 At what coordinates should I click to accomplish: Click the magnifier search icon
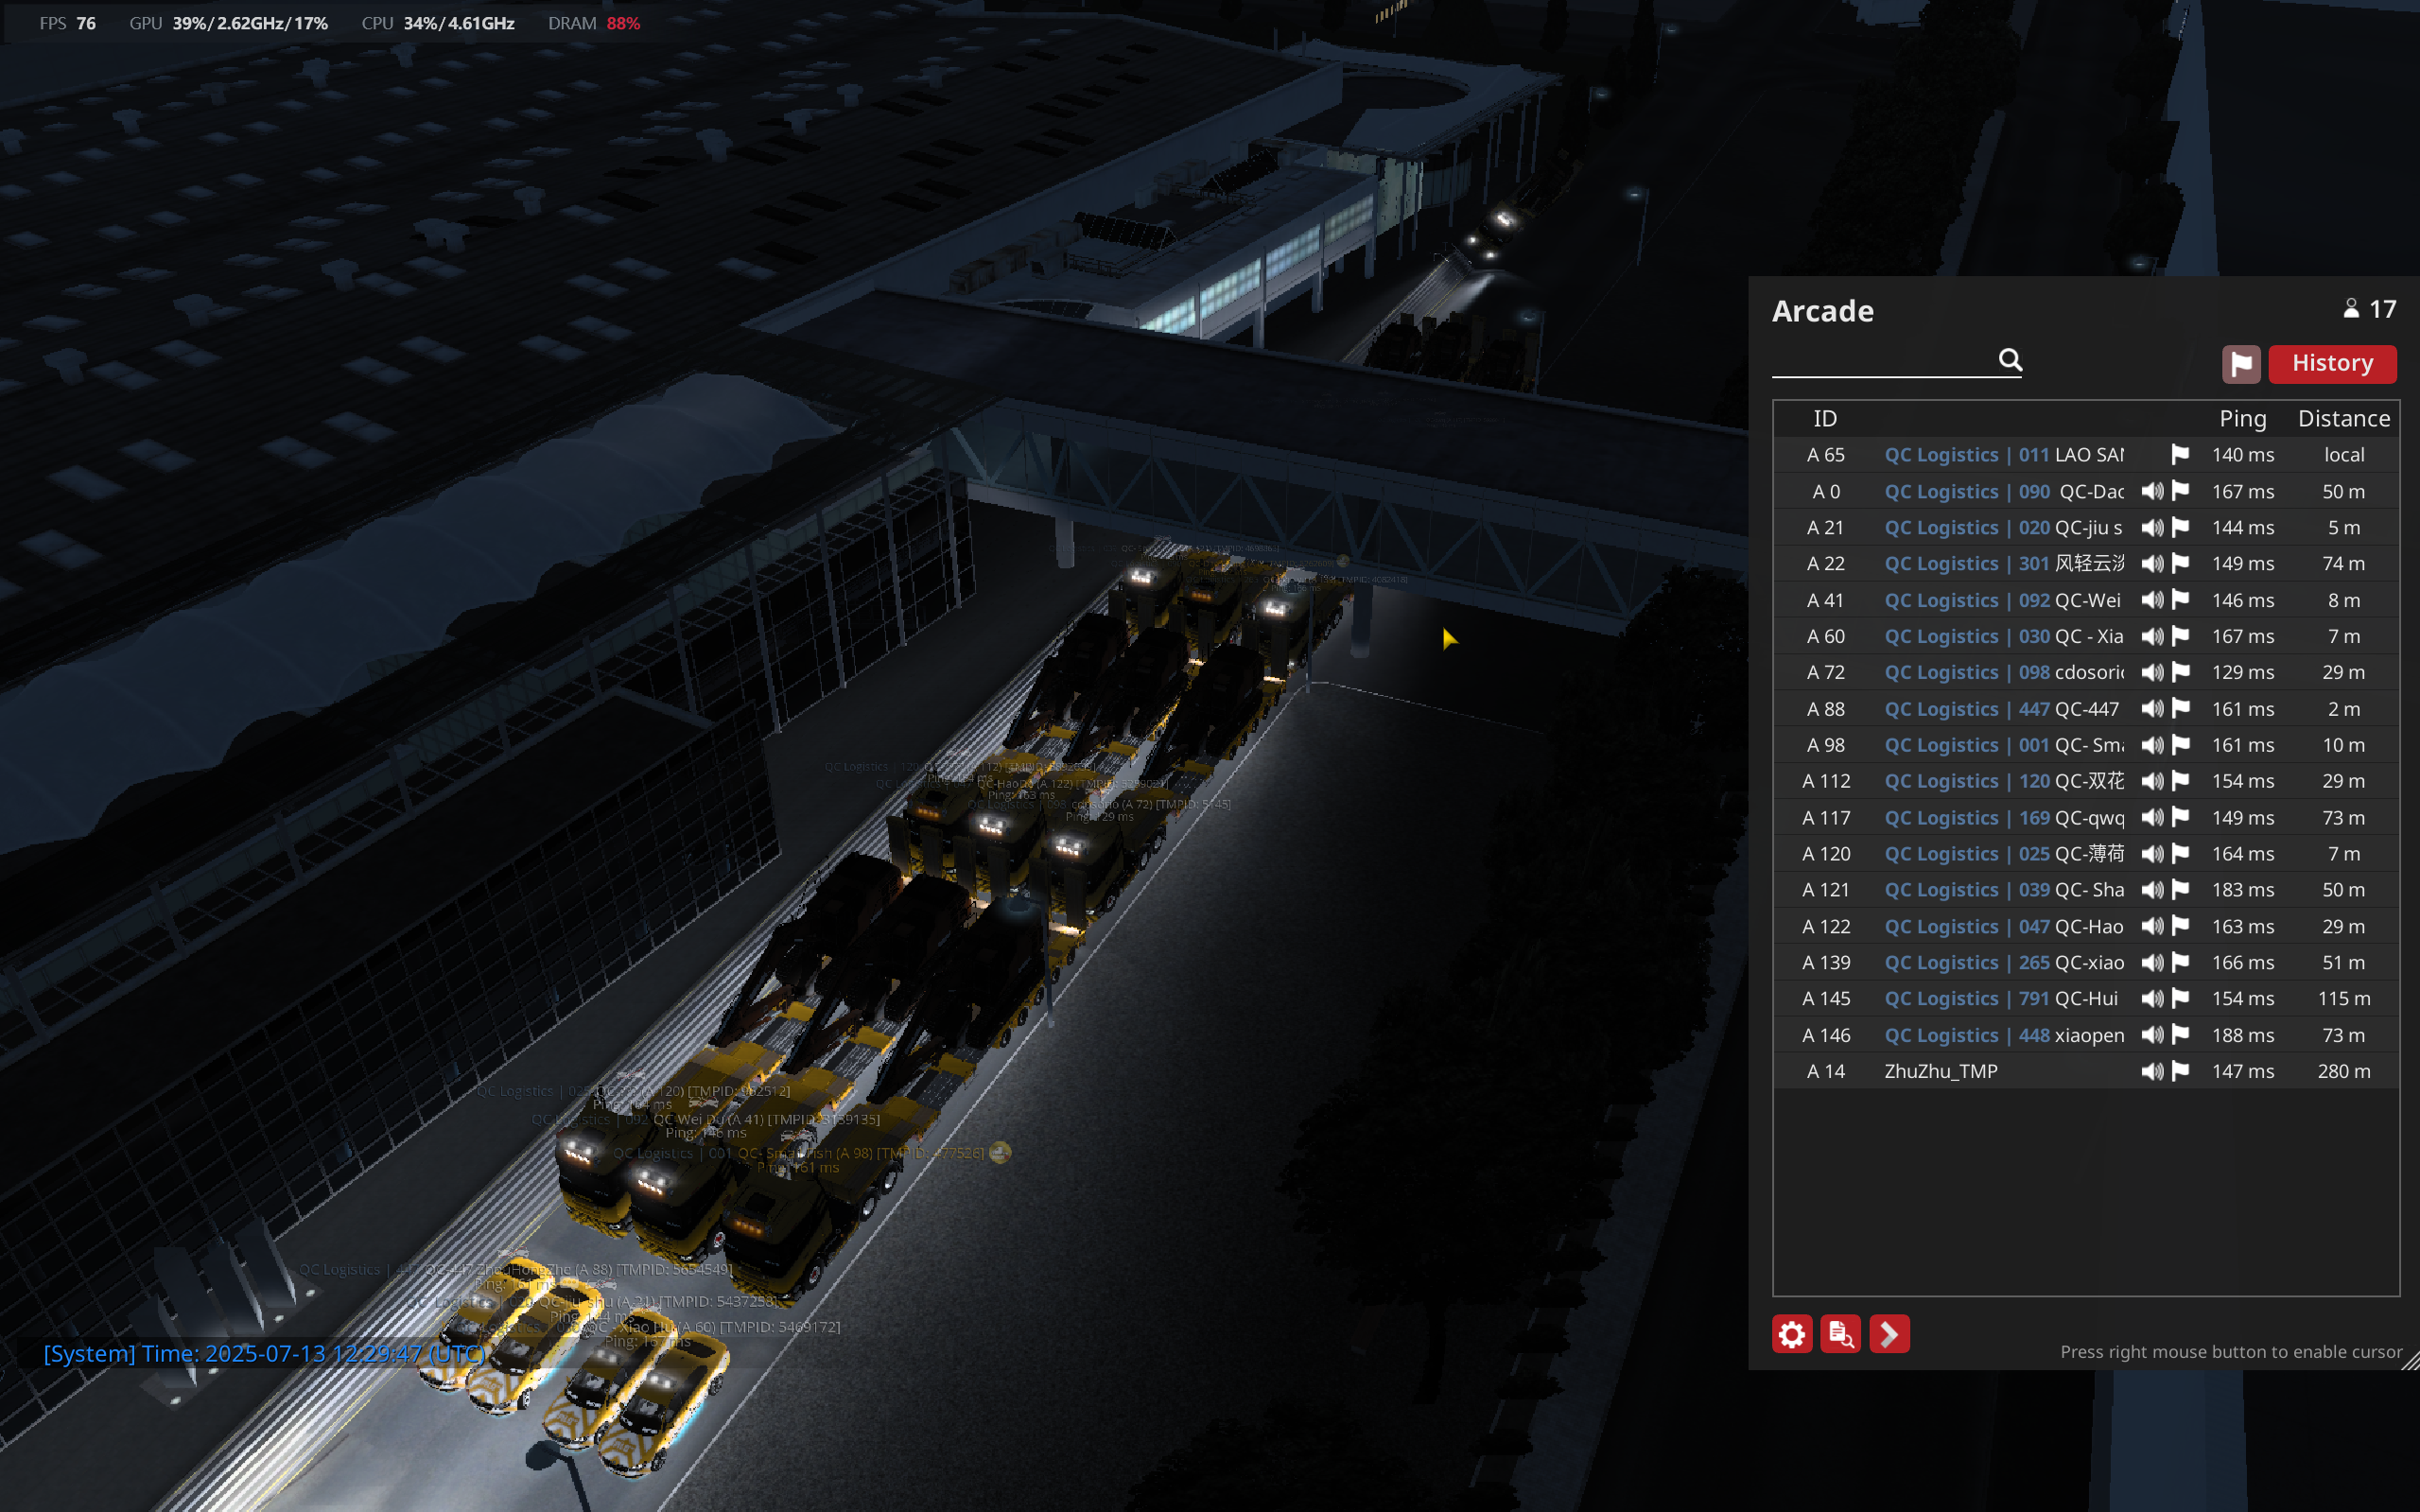[2010, 360]
